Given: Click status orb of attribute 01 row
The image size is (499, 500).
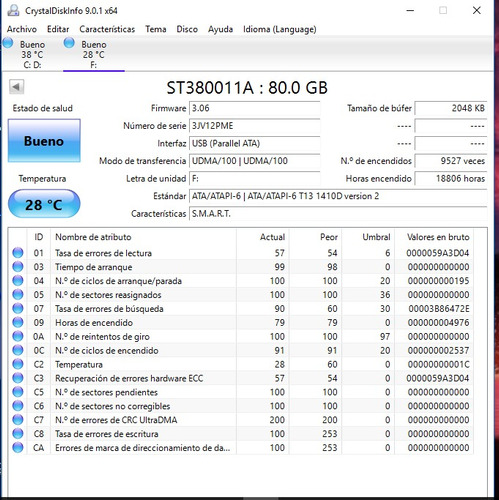Looking at the screenshot, I should pos(18,253).
